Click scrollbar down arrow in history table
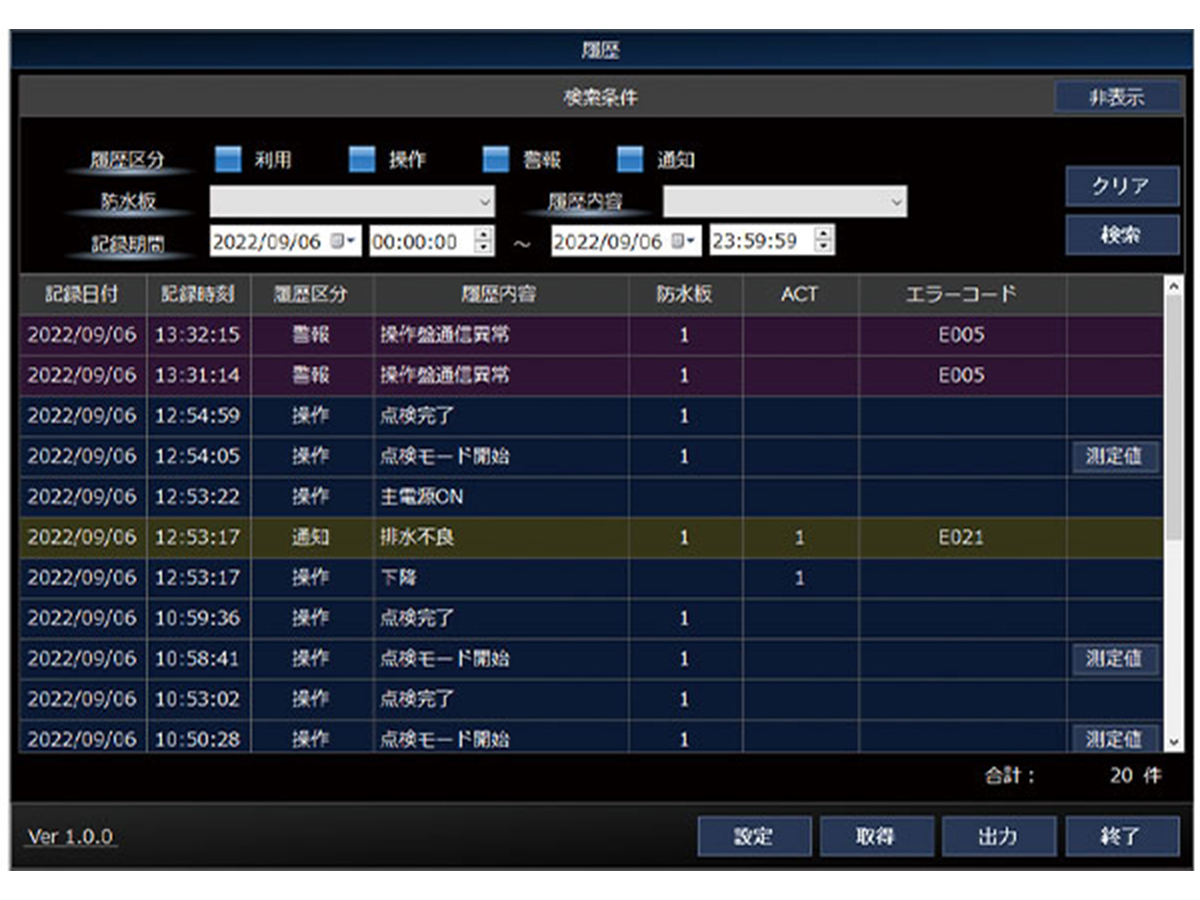 pyautogui.click(x=1174, y=742)
